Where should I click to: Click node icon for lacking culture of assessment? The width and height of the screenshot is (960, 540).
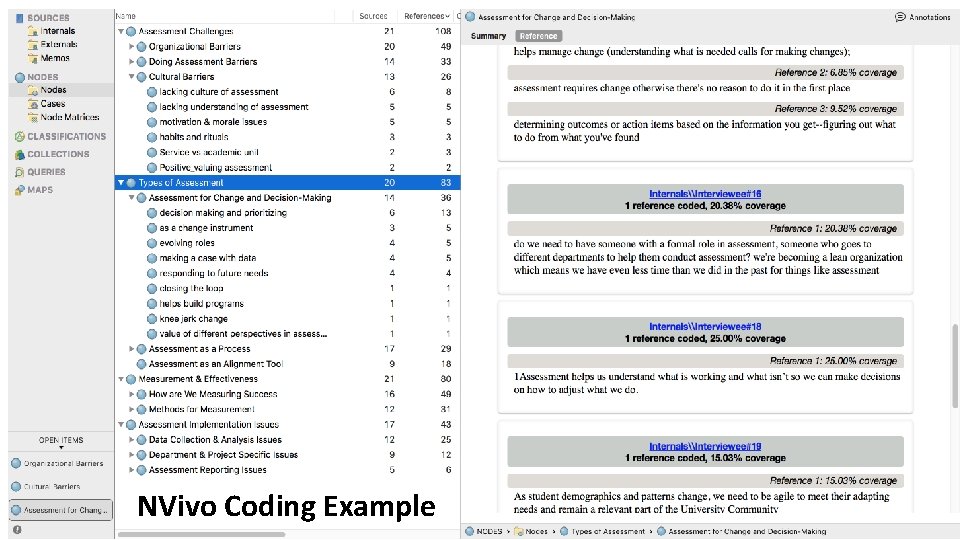152,92
